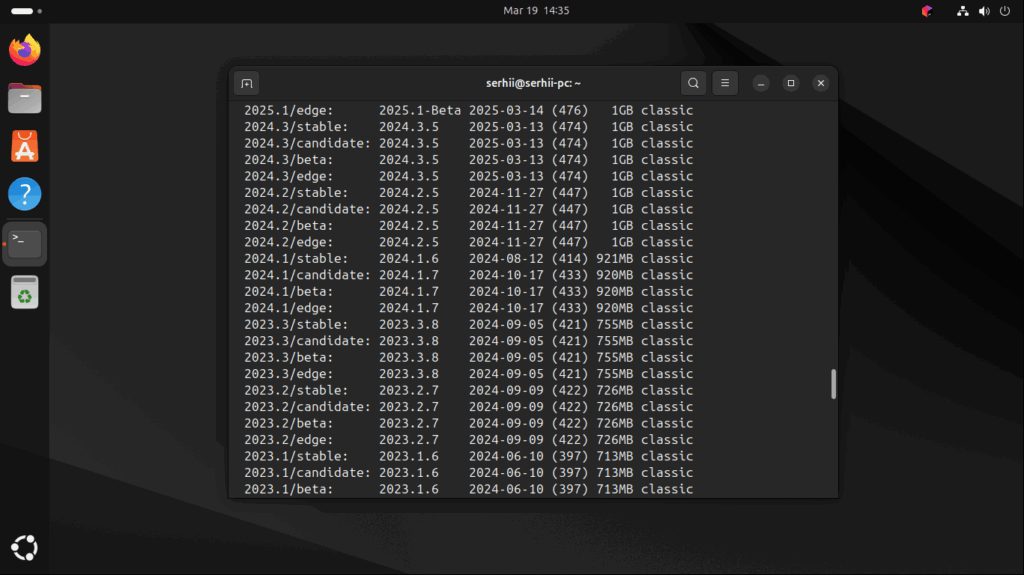This screenshot has width=1024, height=575.
Task: Click the (476) revision number
Action: (570, 110)
